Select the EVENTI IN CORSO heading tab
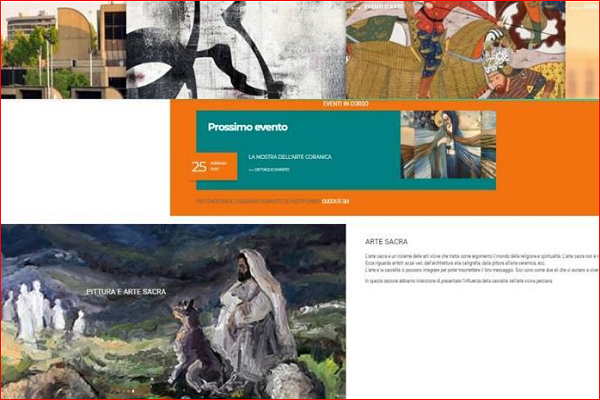The width and height of the screenshot is (600, 400). pos(346,104)
